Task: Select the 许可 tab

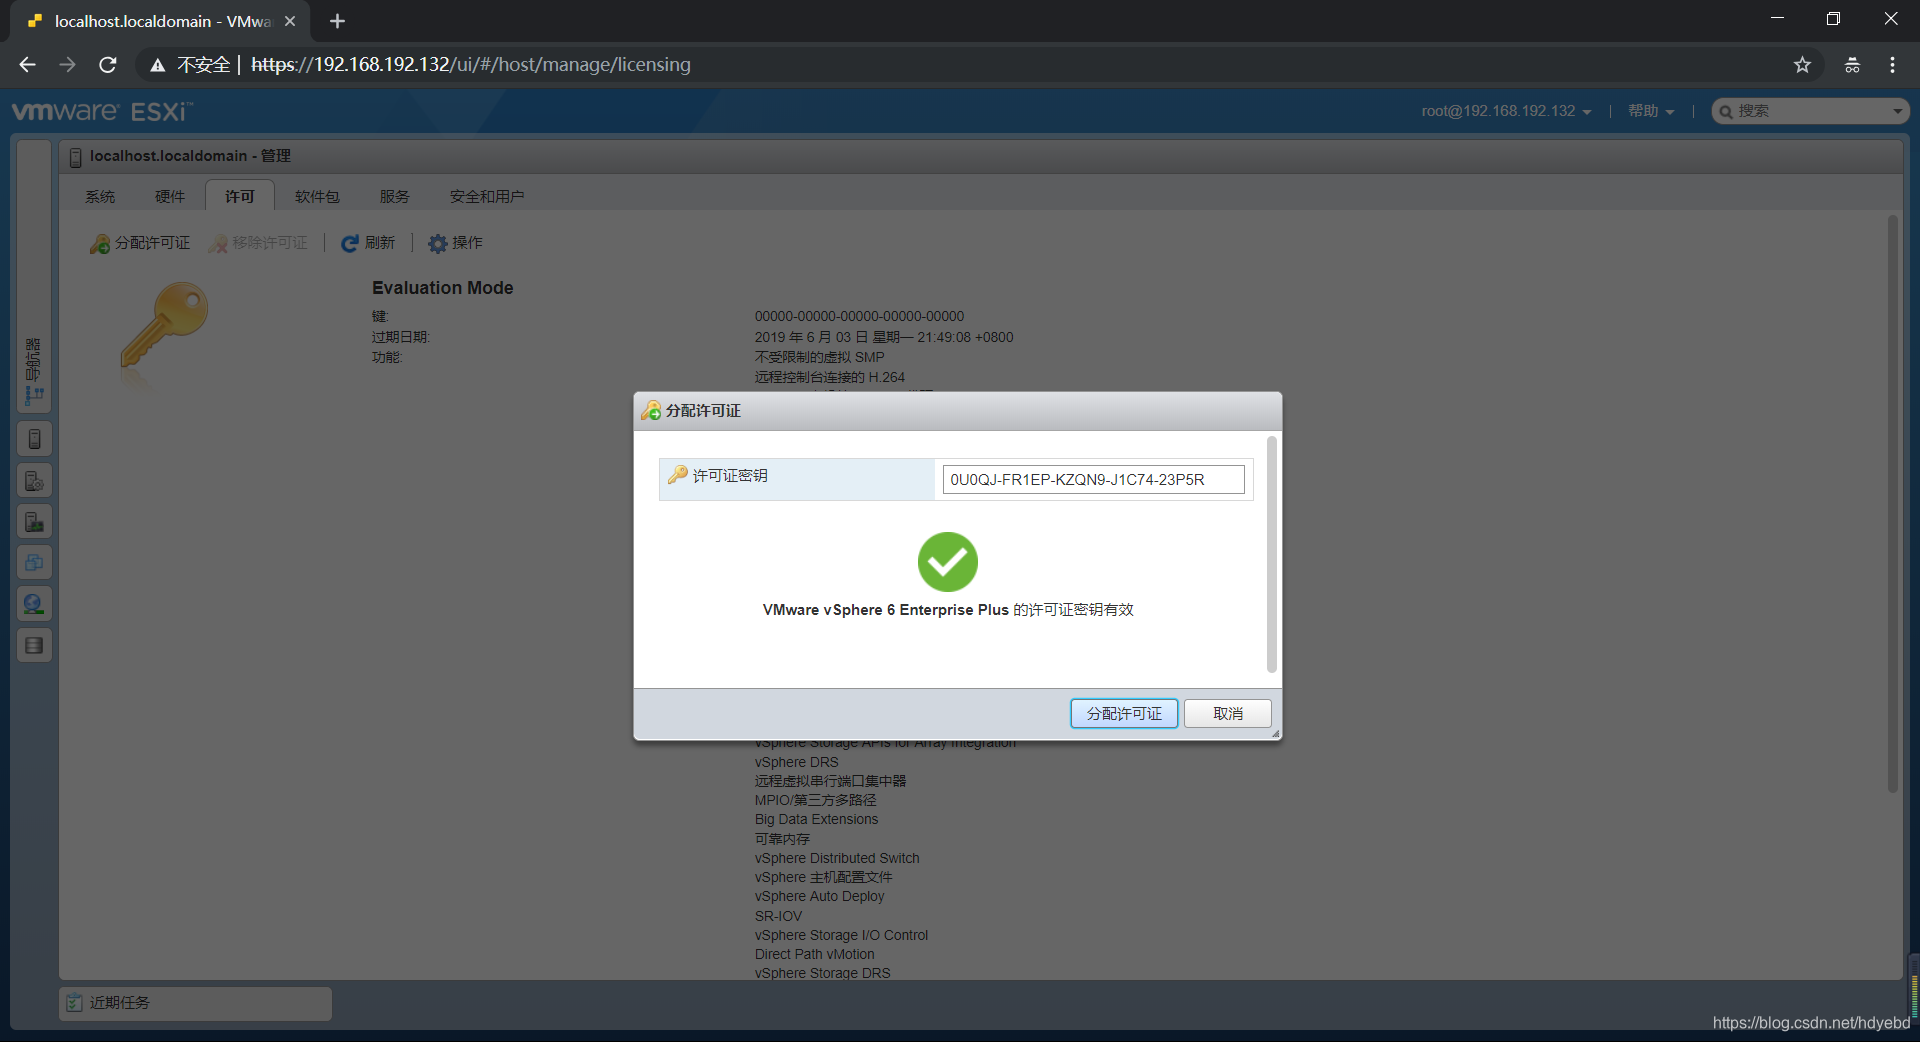Action: click(240, 196)
